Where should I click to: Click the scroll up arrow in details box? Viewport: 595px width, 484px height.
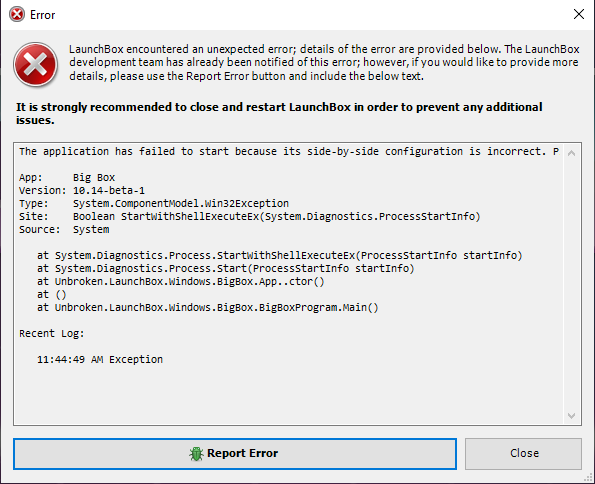click(x=571, y=153)
